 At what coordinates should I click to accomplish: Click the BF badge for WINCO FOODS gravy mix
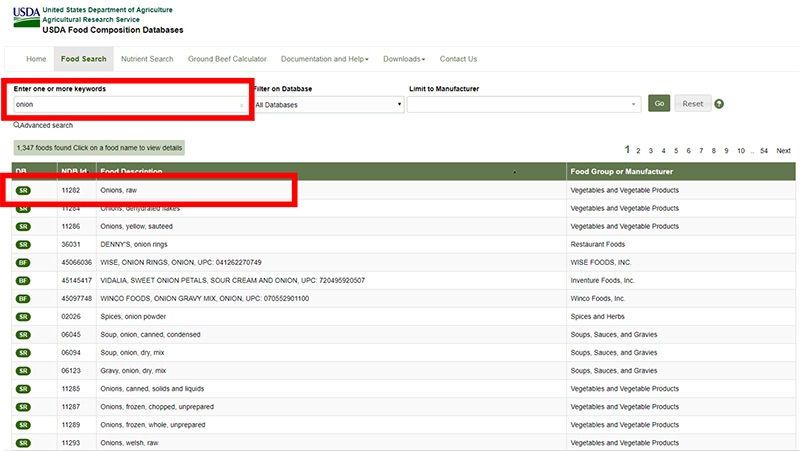pos(23,298)
